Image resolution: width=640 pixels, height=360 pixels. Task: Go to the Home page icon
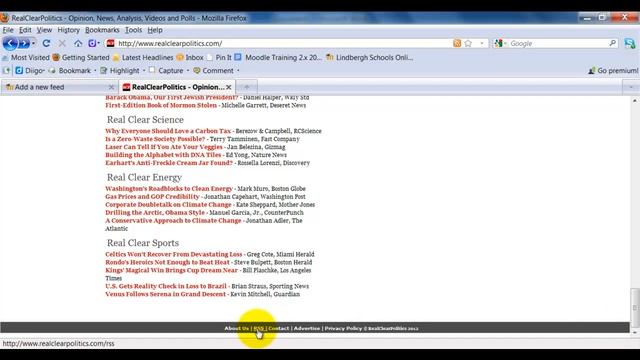(x=78, y=43)
